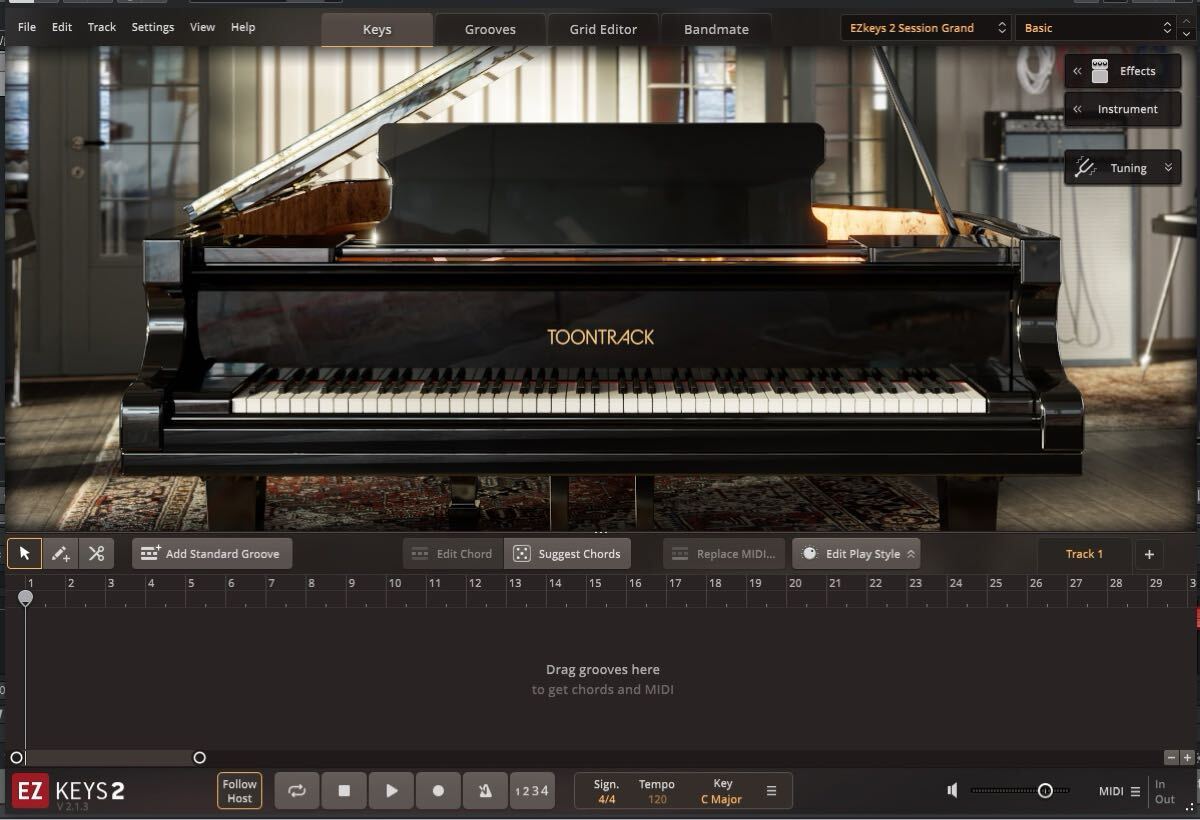
Task: Select the pencil draw tool
Action: point(60,554)
